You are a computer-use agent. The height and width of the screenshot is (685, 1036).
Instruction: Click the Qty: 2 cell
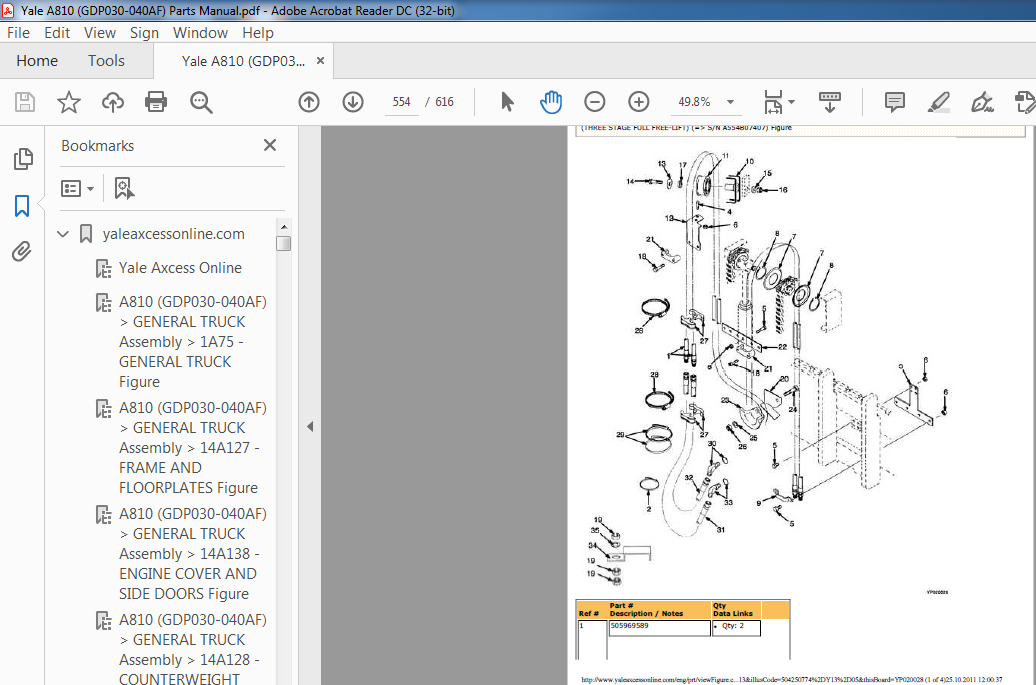pyautogui.click(x=736, y=628)
